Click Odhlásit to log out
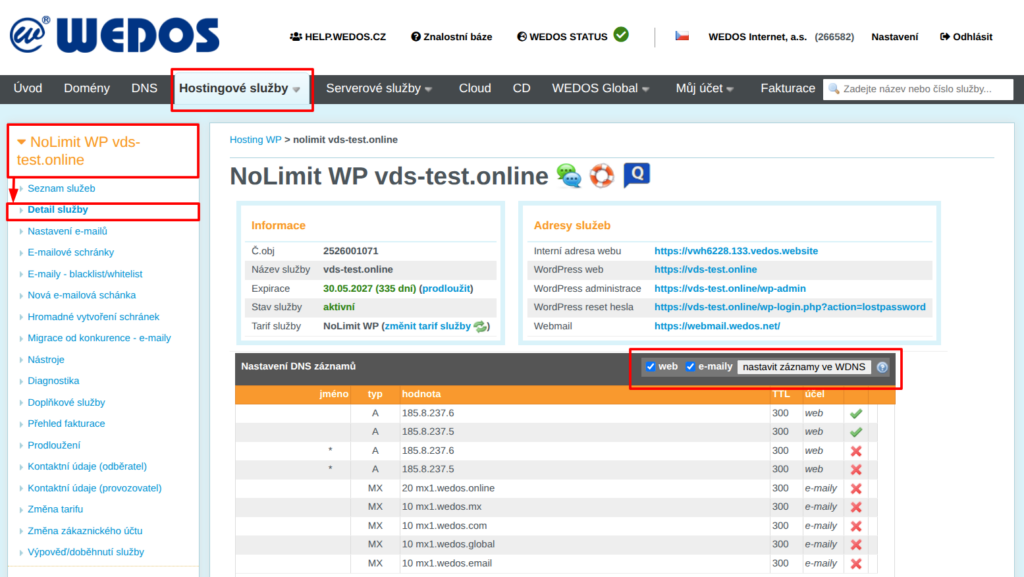This screenshot has height=577, width=1024. tap(966, 37)
